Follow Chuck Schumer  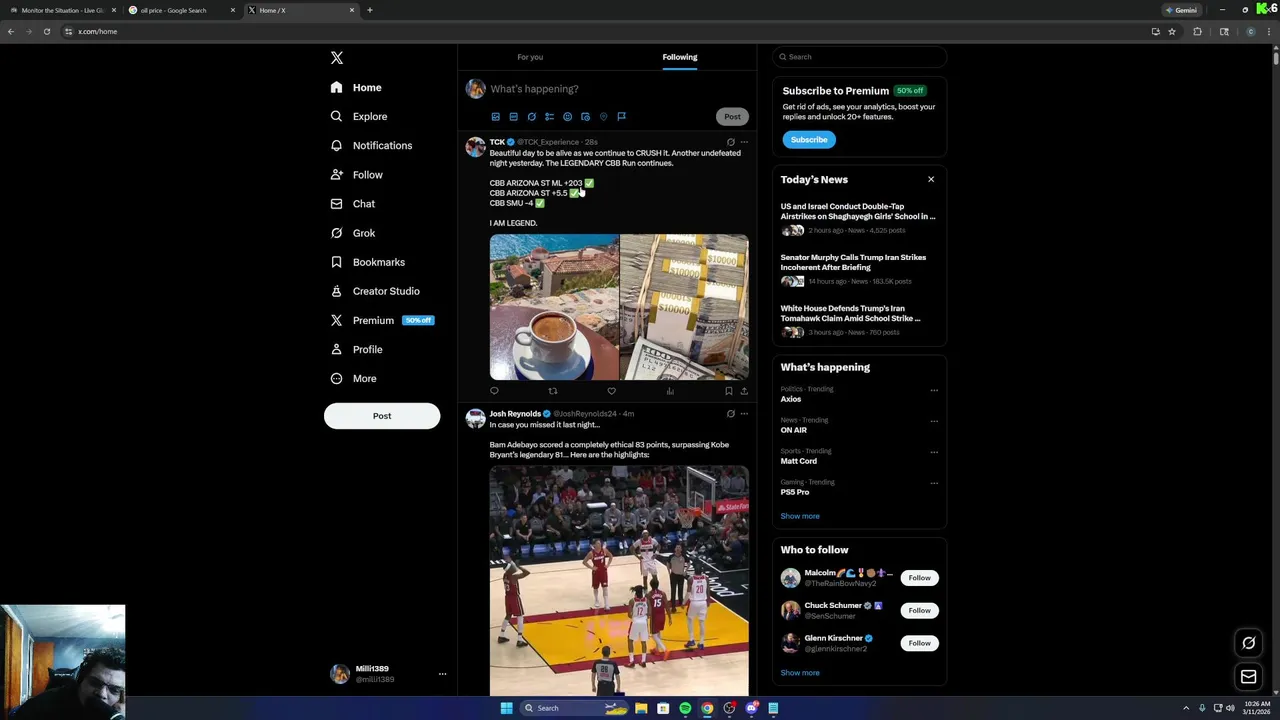[919, 610]
